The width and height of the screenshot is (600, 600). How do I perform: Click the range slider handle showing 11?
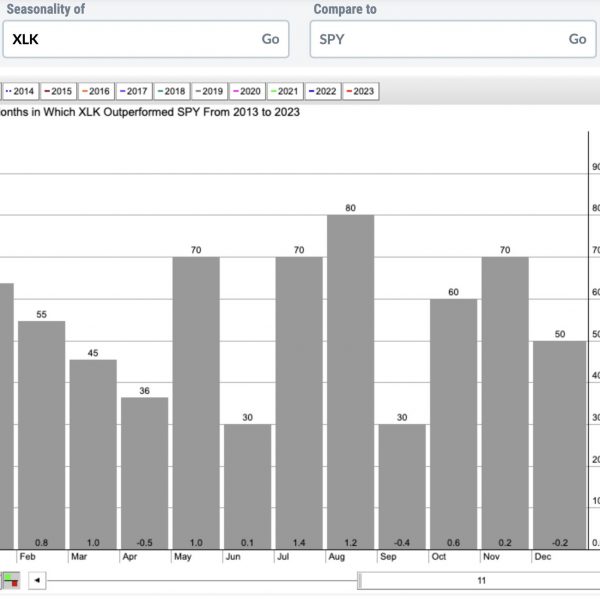click(x=481, y=580)
